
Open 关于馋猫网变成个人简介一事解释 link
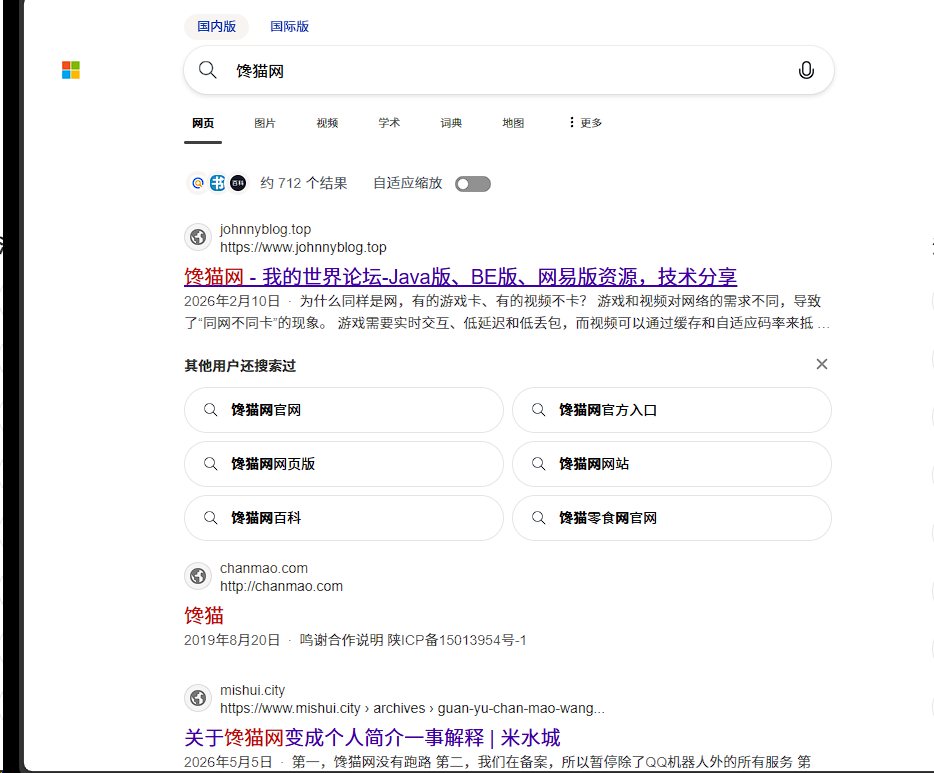click(x=372, y=738)
